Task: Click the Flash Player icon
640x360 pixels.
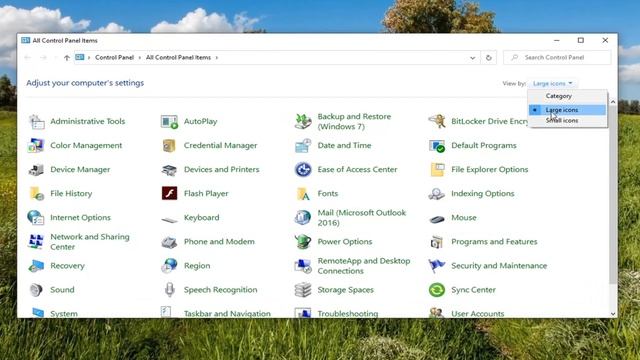Action: click(169, 194)
